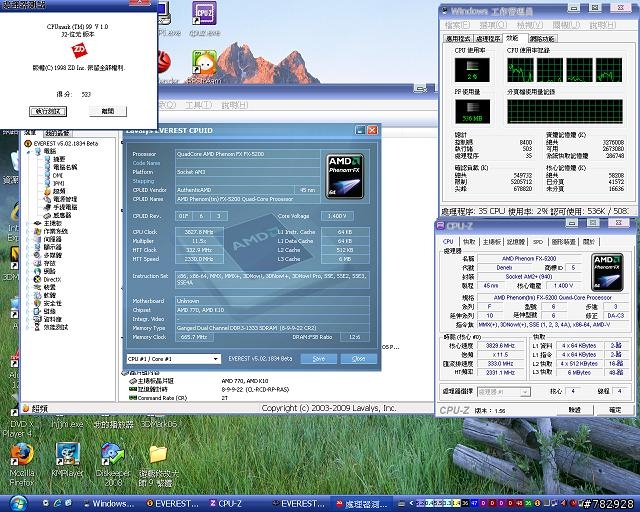Select the 超頻 overclock item in EVEREST tree

click(x=55, y=191)
